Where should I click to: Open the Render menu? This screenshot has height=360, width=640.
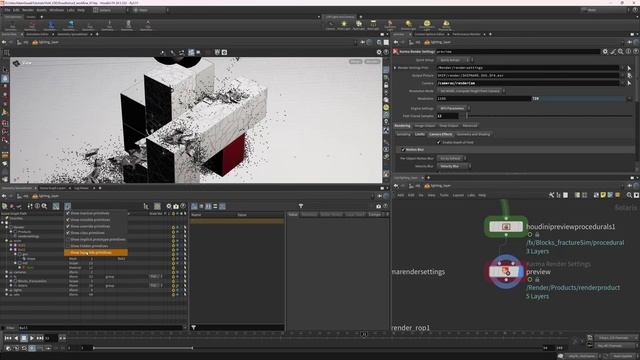[28, 10]
